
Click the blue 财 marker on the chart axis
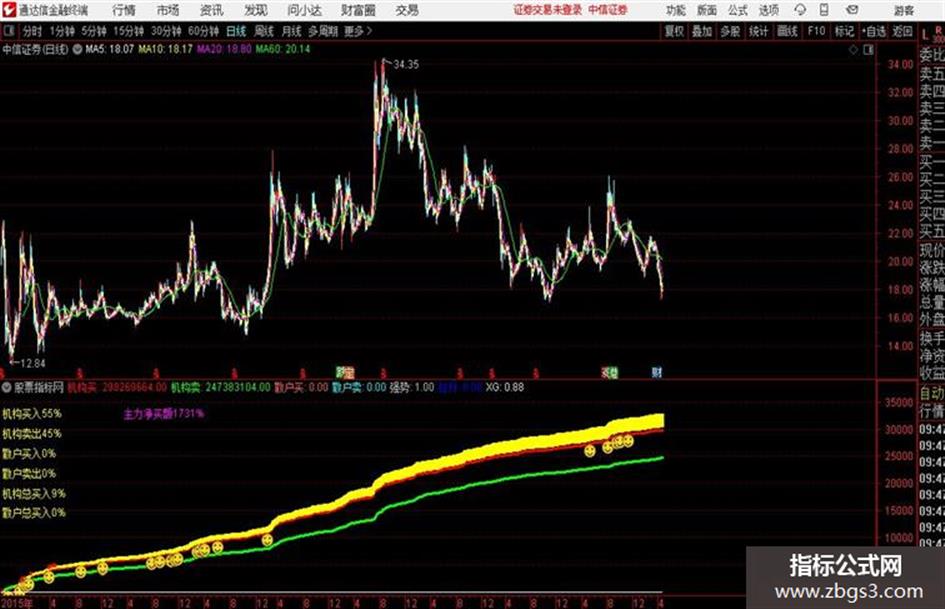[656, 373]
